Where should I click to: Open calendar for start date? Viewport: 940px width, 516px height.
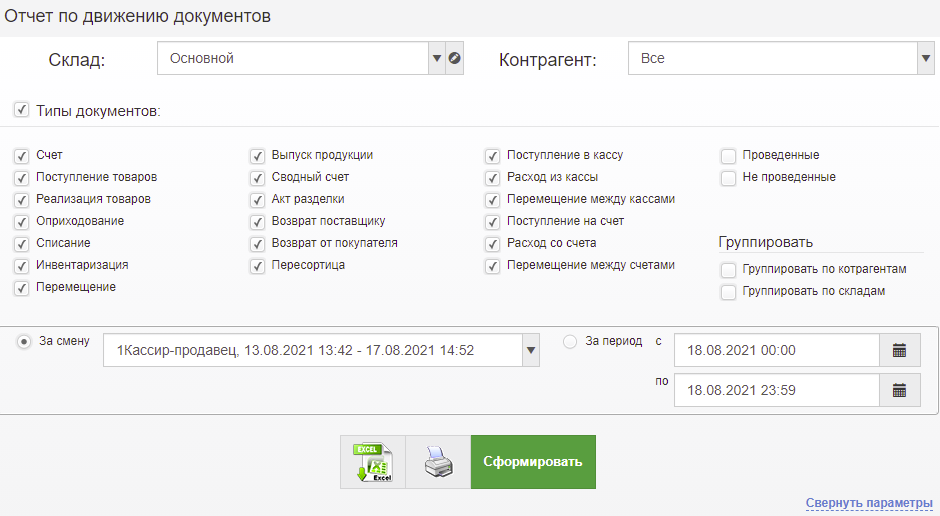point(899,350)
